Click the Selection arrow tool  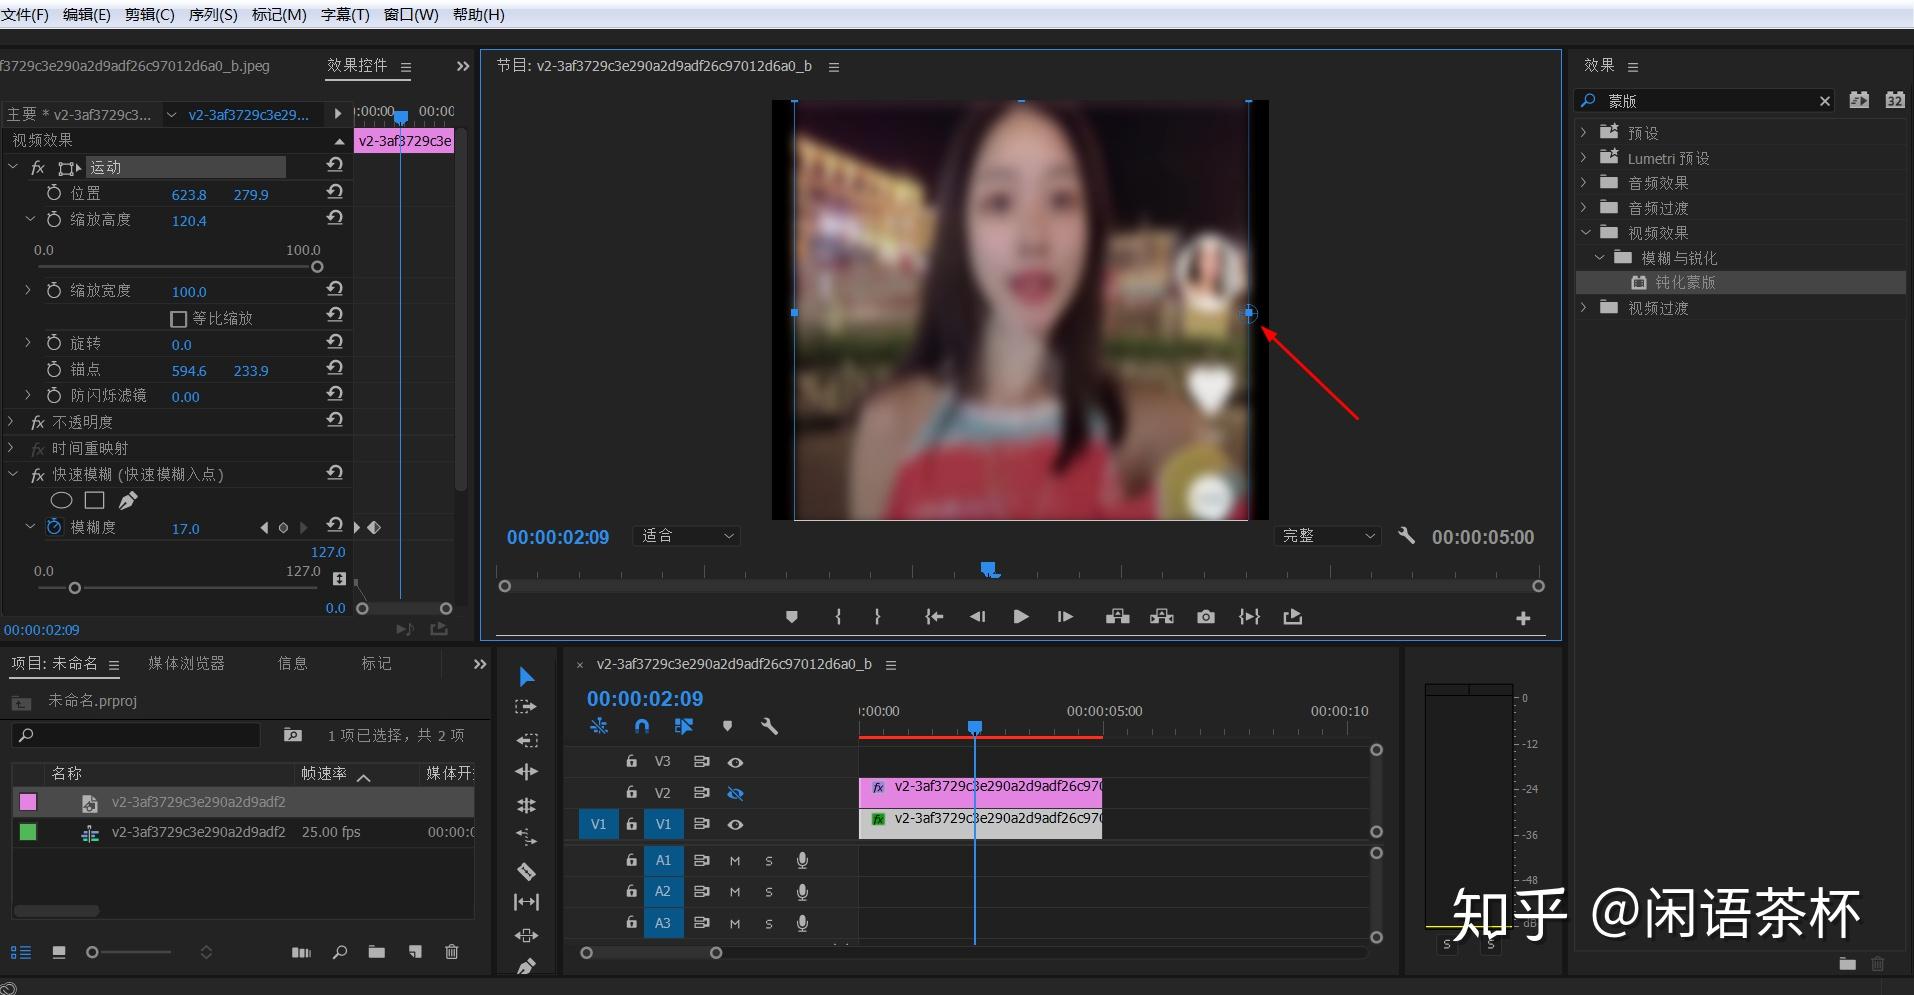pyautogui.click(x=526, y=677)
